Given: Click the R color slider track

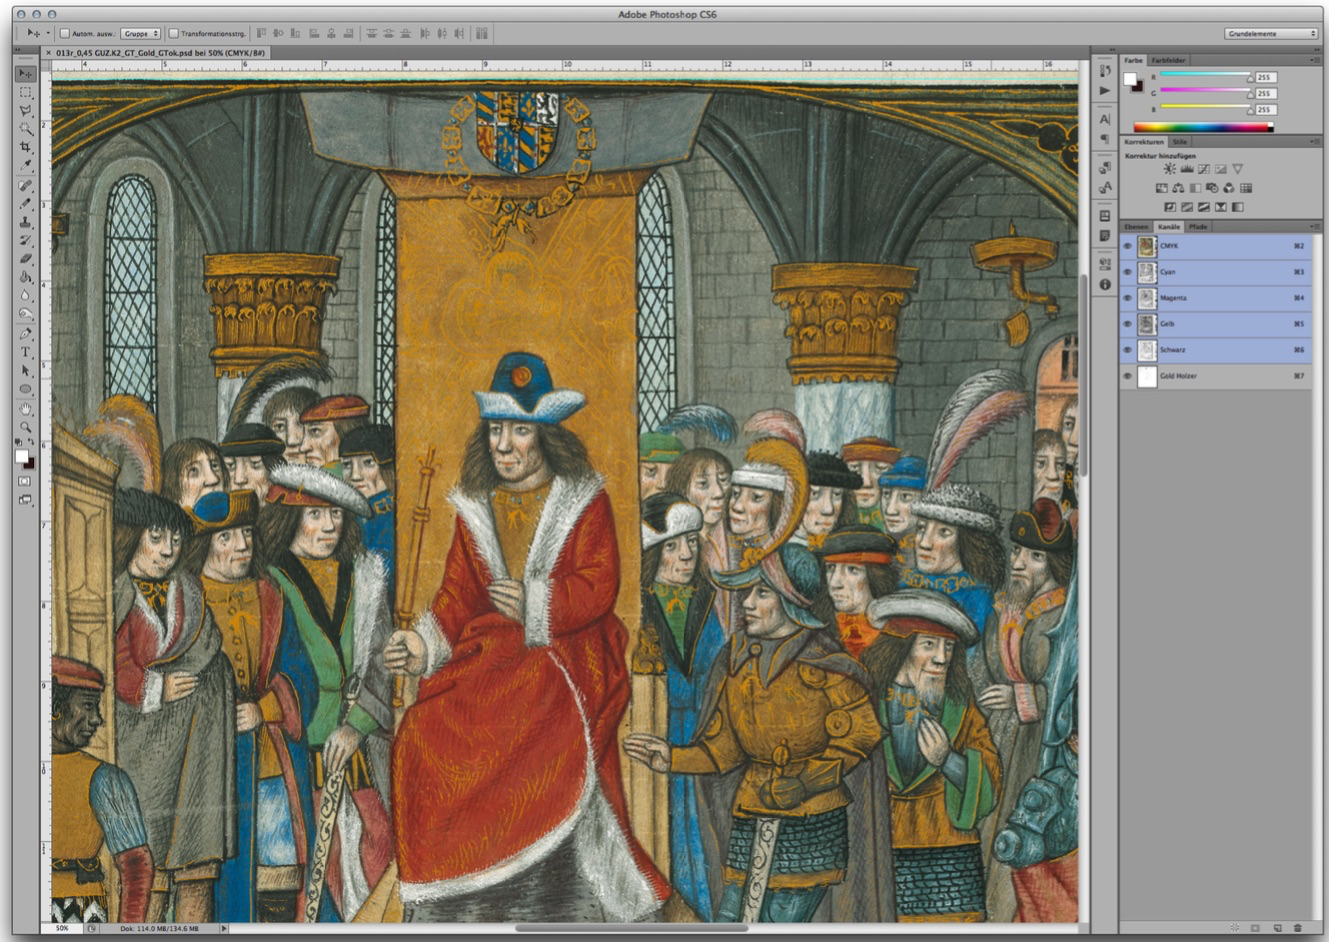Looking at the screenshot, I should click(x=1205, y=76).
